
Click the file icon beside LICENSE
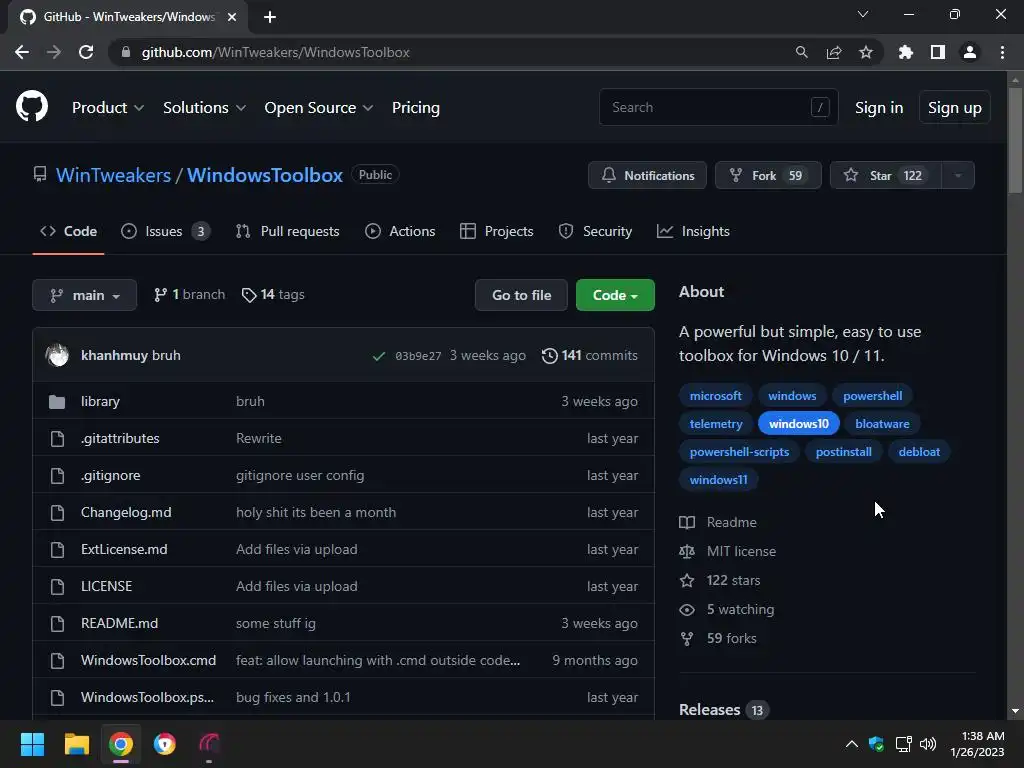[57, 586]
